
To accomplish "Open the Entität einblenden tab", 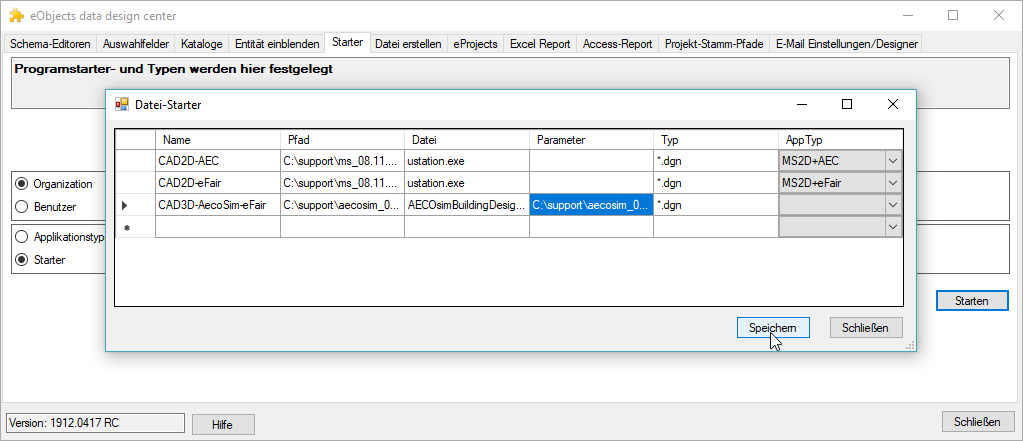I will pos(277,44).
